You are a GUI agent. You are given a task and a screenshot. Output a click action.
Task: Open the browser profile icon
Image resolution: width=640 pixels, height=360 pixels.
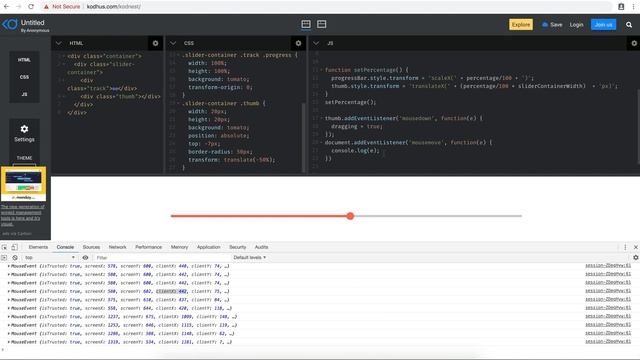point(621,7)
